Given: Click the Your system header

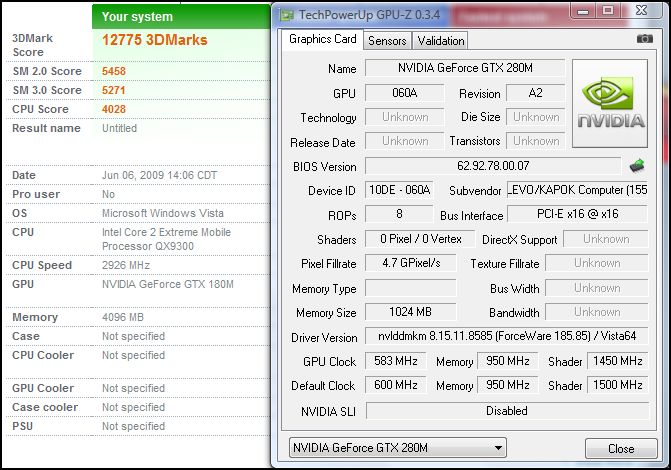Looking at the screenshot, I should (x=137, y=17).
